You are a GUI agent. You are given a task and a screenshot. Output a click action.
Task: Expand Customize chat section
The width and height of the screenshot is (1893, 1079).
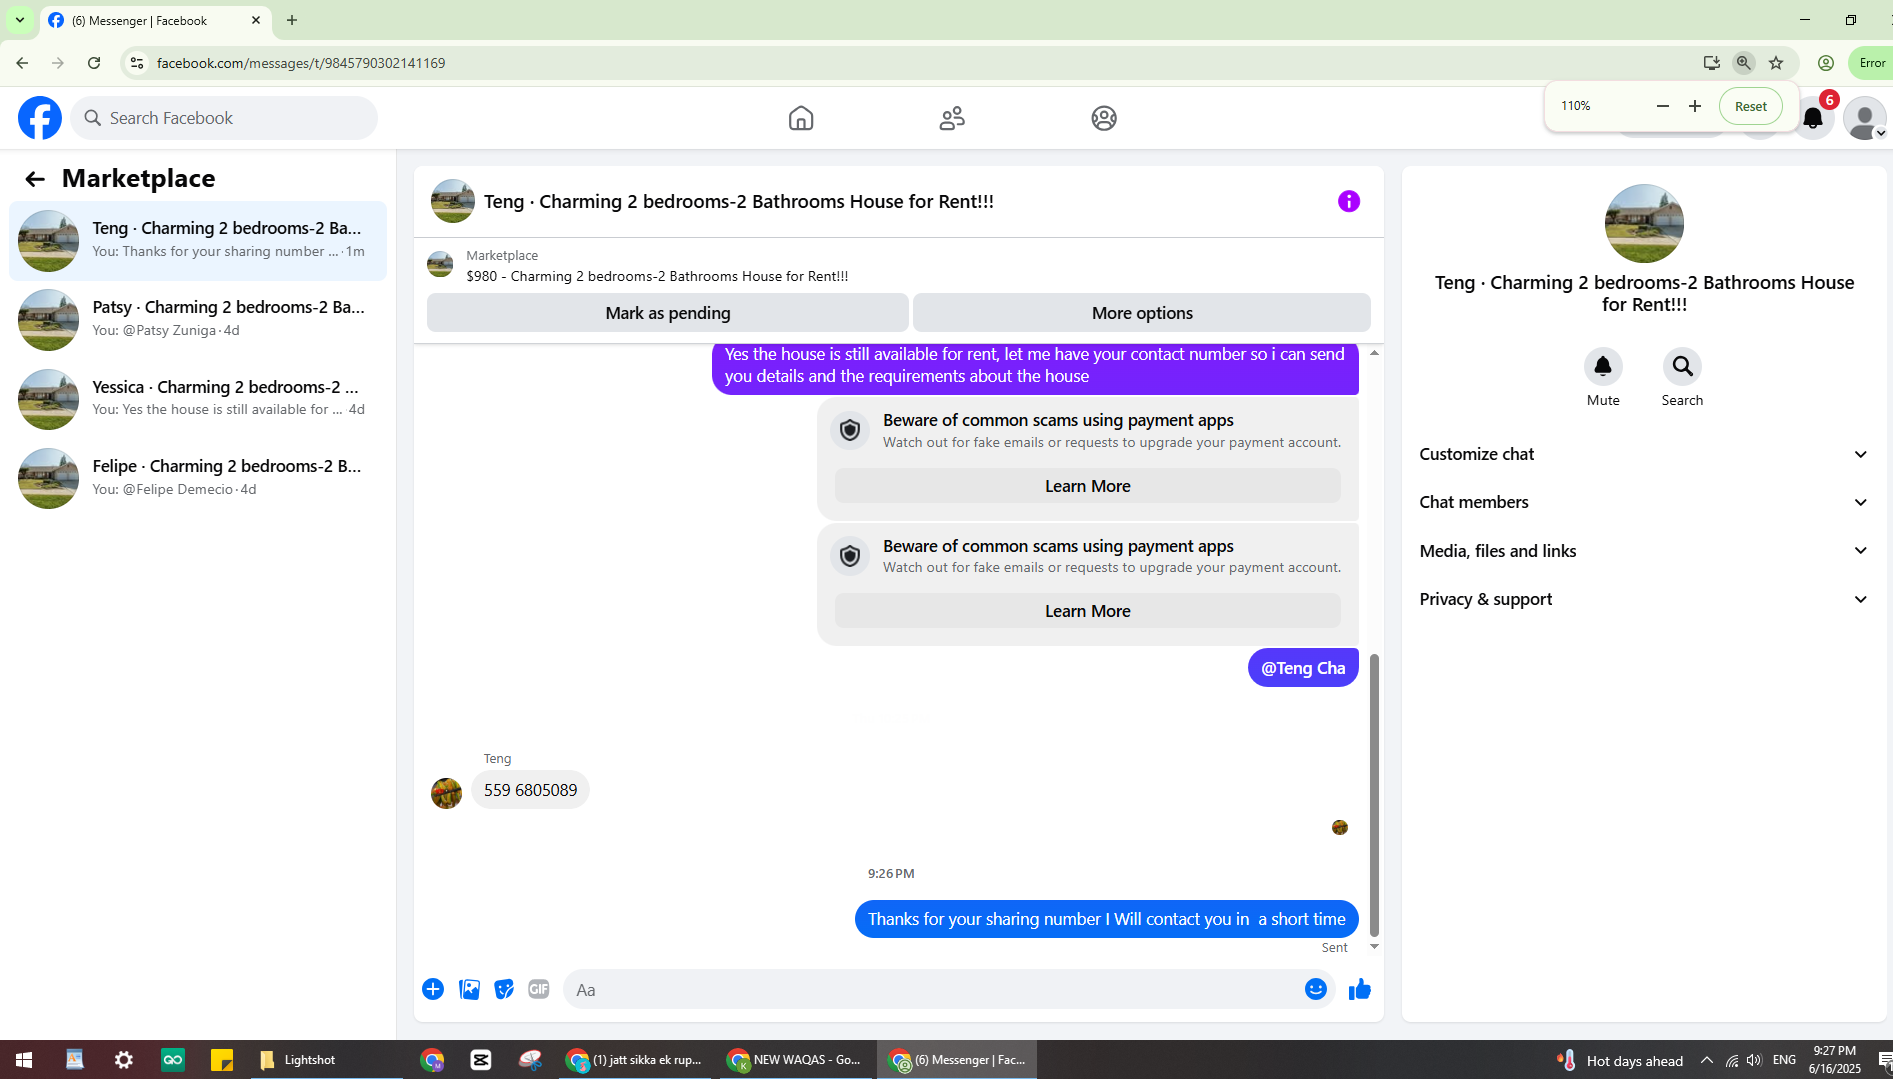point(1644,454)
